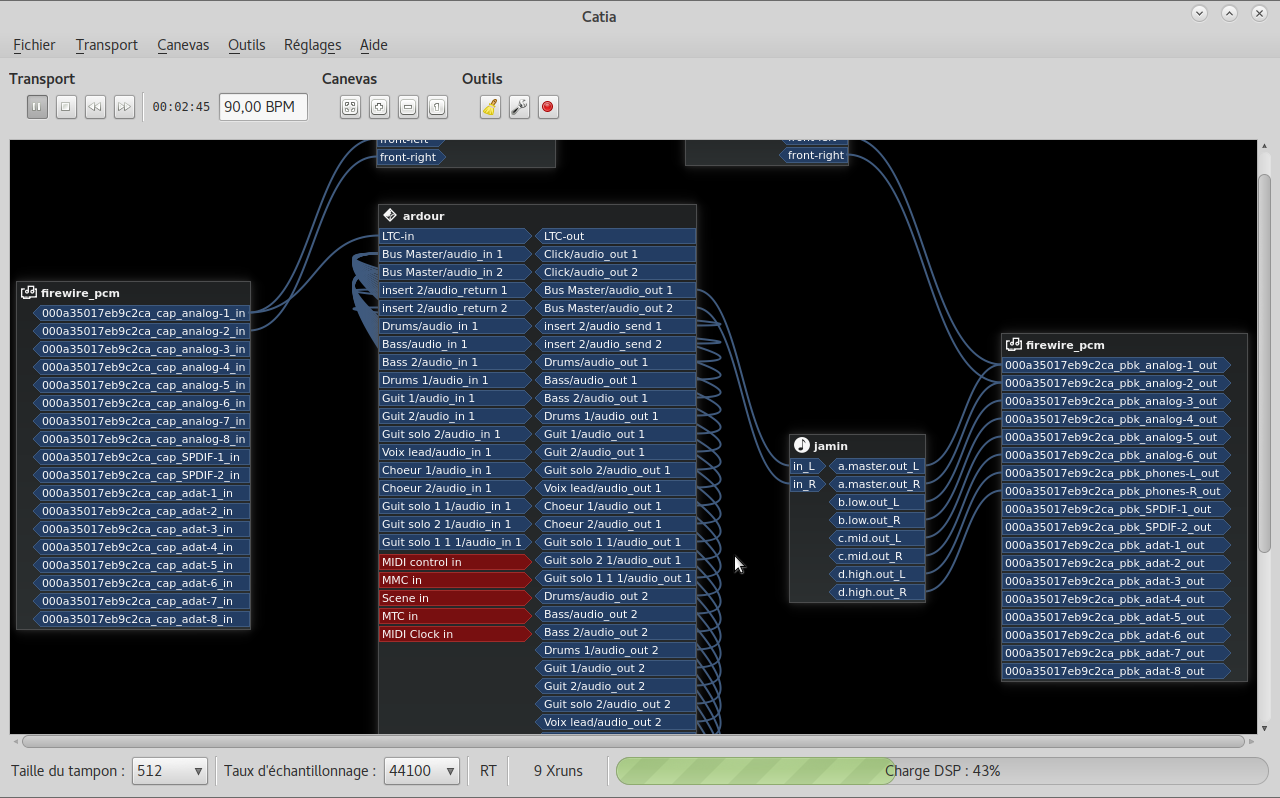Select jamin in_R port
This screenshot has height=798, width=1280.
pos(806,484)
